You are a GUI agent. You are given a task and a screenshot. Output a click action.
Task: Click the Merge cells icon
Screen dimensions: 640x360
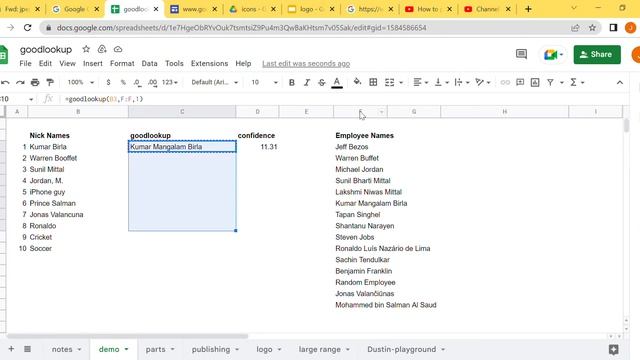[x=390, y=82]
